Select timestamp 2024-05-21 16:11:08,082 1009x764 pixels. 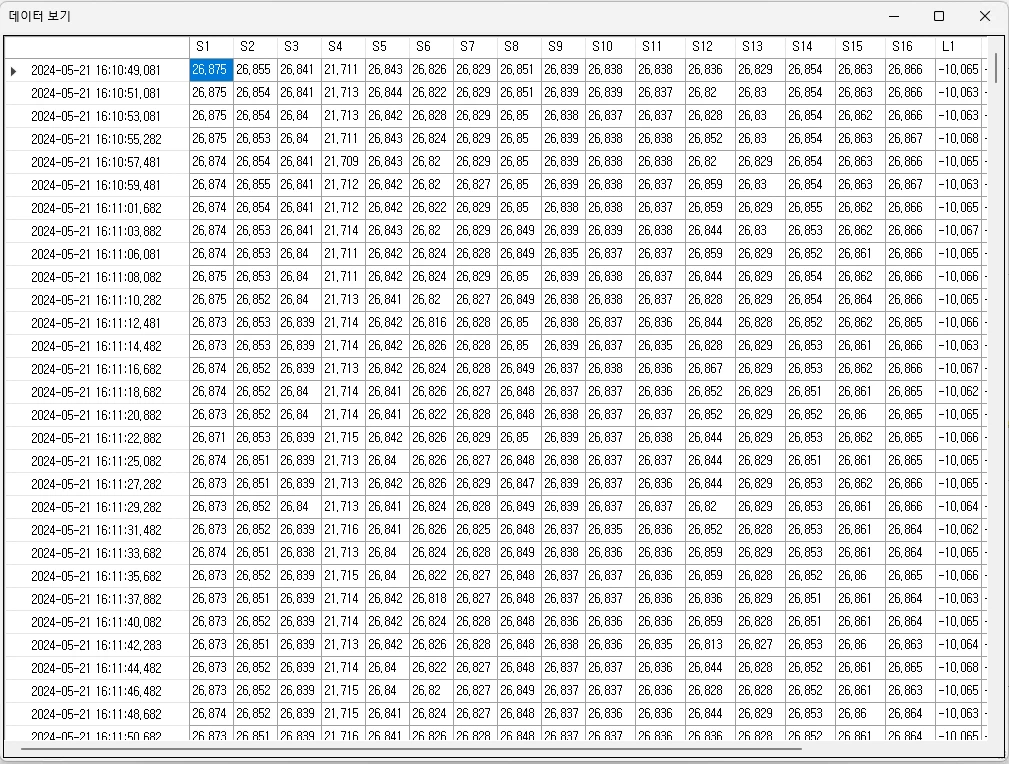pos(96,277)
